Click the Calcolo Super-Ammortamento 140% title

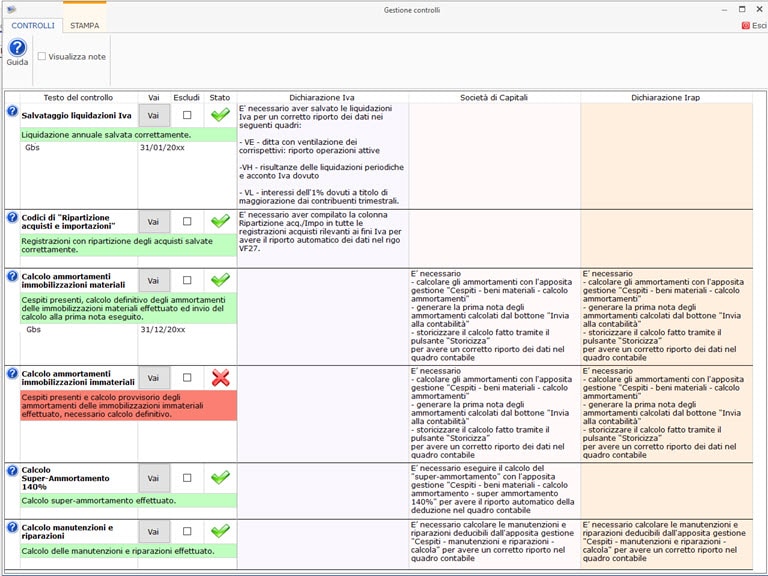[x=65, y=478]
